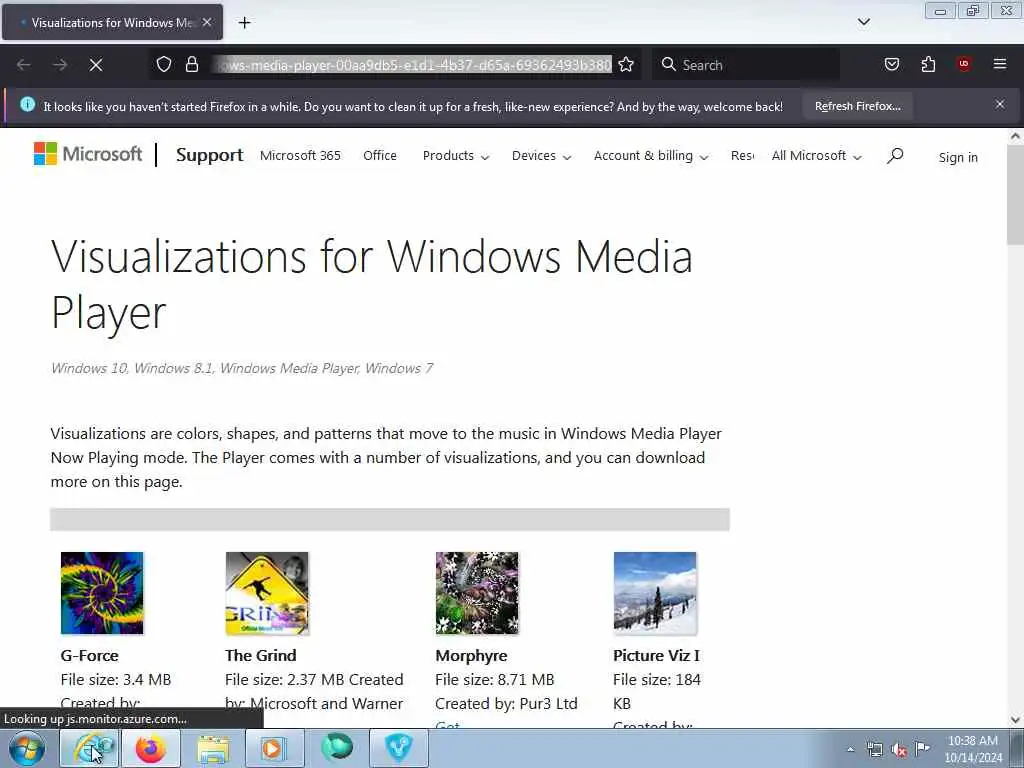View site security padlock info
The height and width of the screenshot is (768, 1024).
pyautogui.click(x=192, y=64)
